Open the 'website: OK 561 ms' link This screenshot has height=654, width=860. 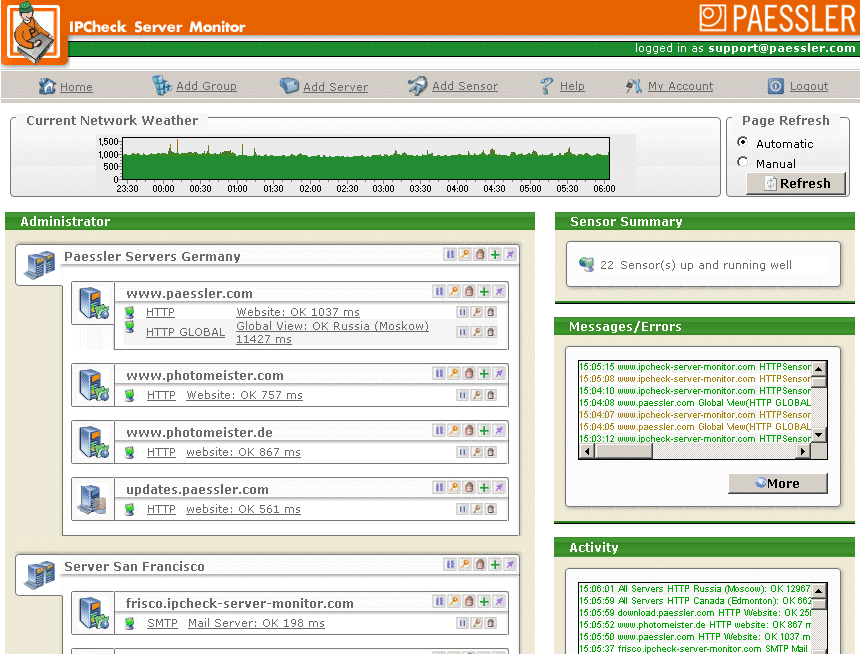[244, 509]
